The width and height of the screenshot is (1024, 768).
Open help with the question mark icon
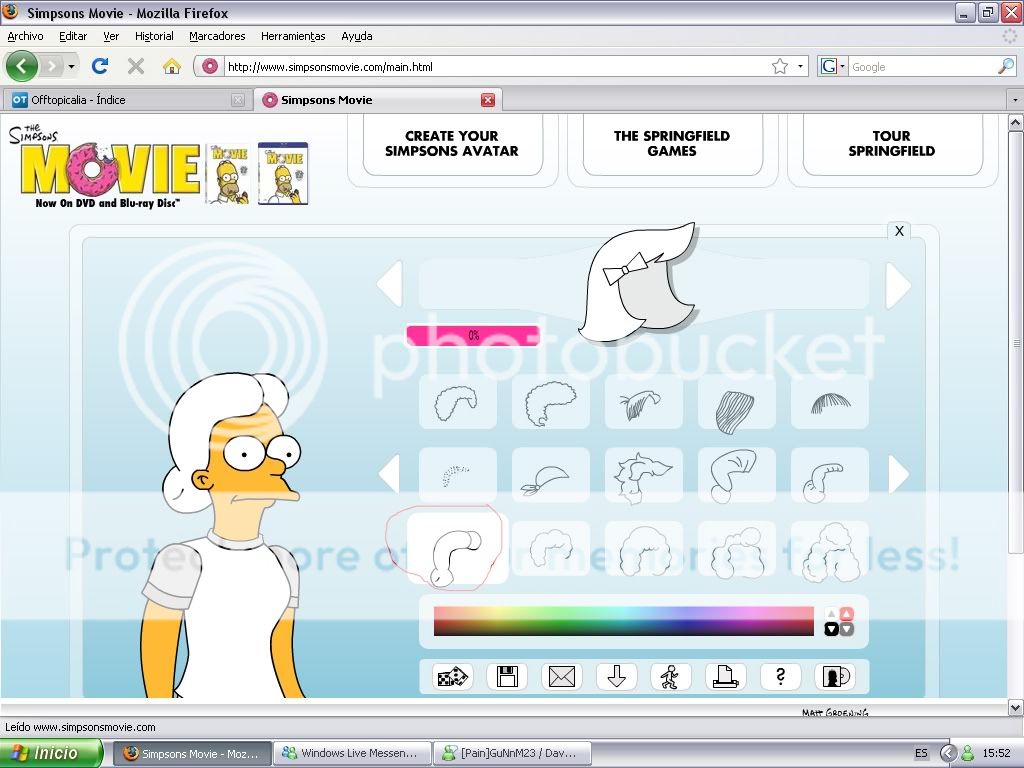780,677
